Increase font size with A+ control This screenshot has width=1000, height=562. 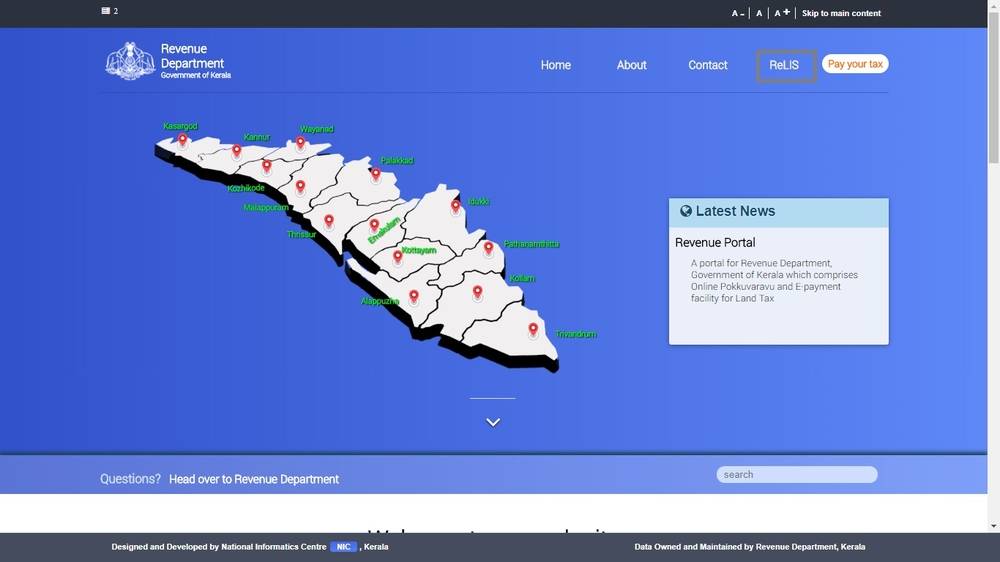click(782, 13)
